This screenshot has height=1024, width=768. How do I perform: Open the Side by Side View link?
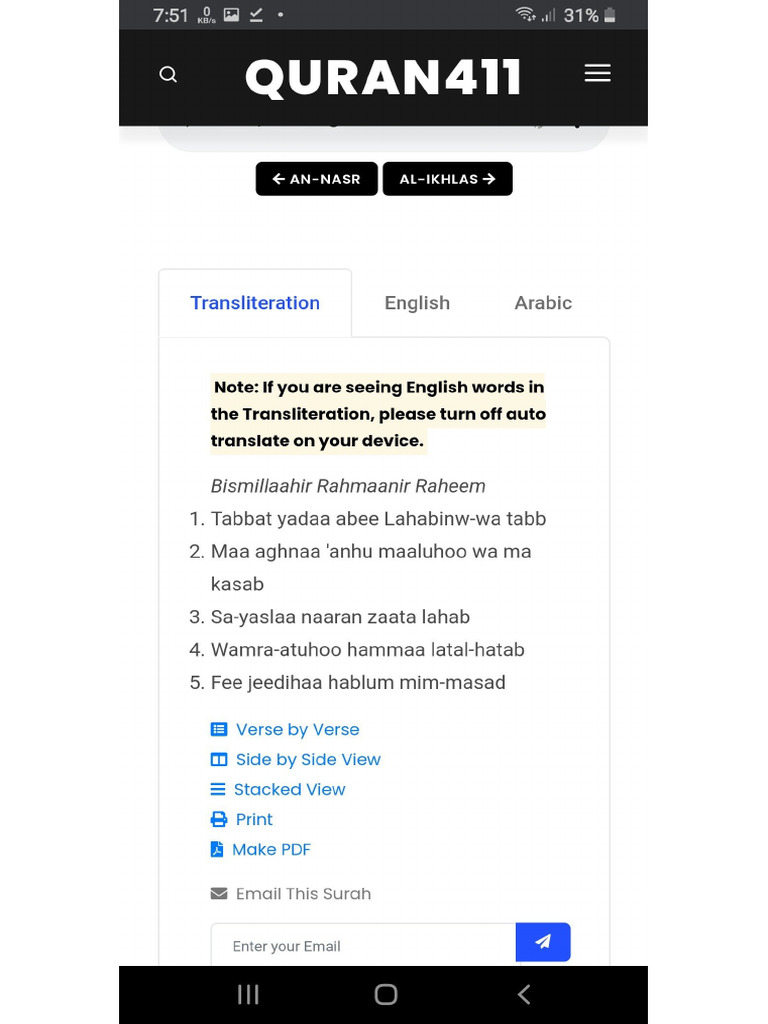point(308,760)
